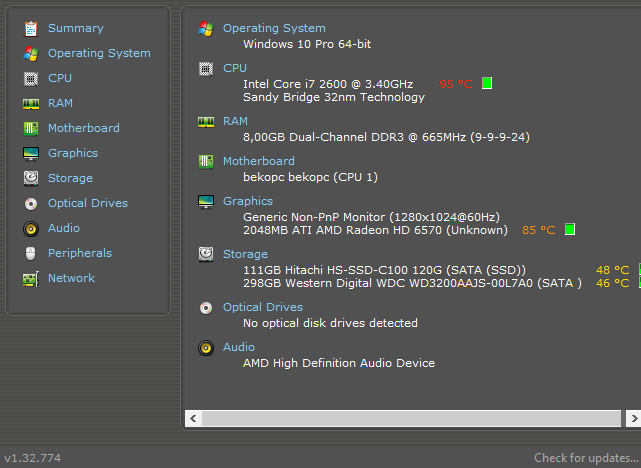Click the RAM module icon in sidebar
641x468 pixels.
31,103
